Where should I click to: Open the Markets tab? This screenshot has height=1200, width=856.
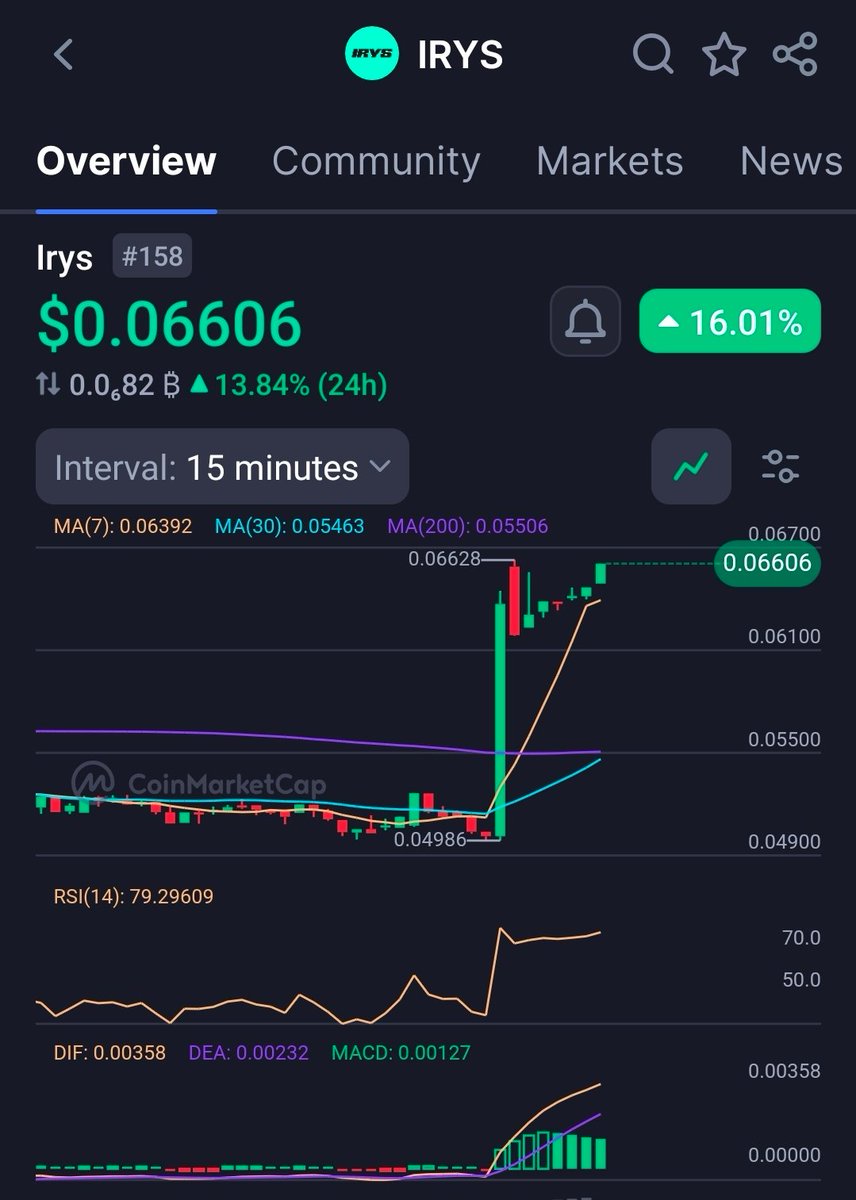(x=610, y=161)
